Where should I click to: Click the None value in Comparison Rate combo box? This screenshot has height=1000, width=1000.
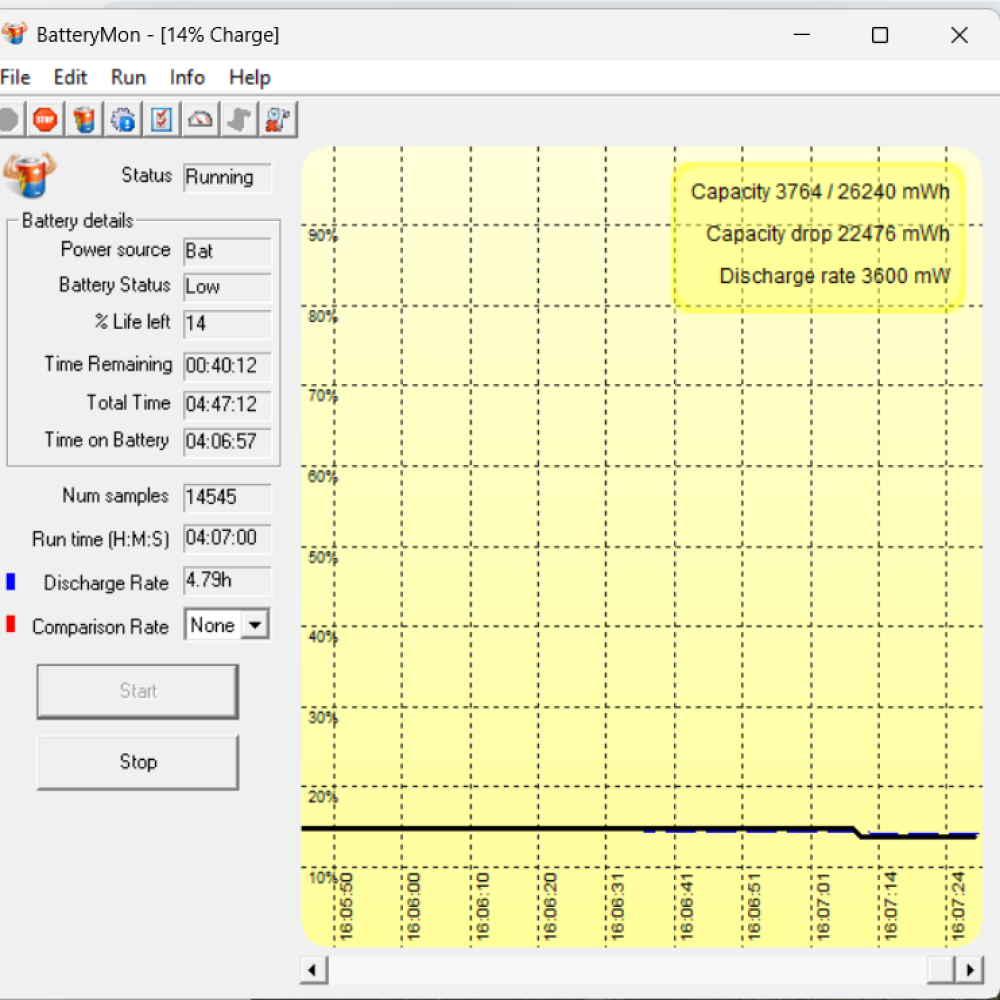pyautogui.click(x=213, y=625)
